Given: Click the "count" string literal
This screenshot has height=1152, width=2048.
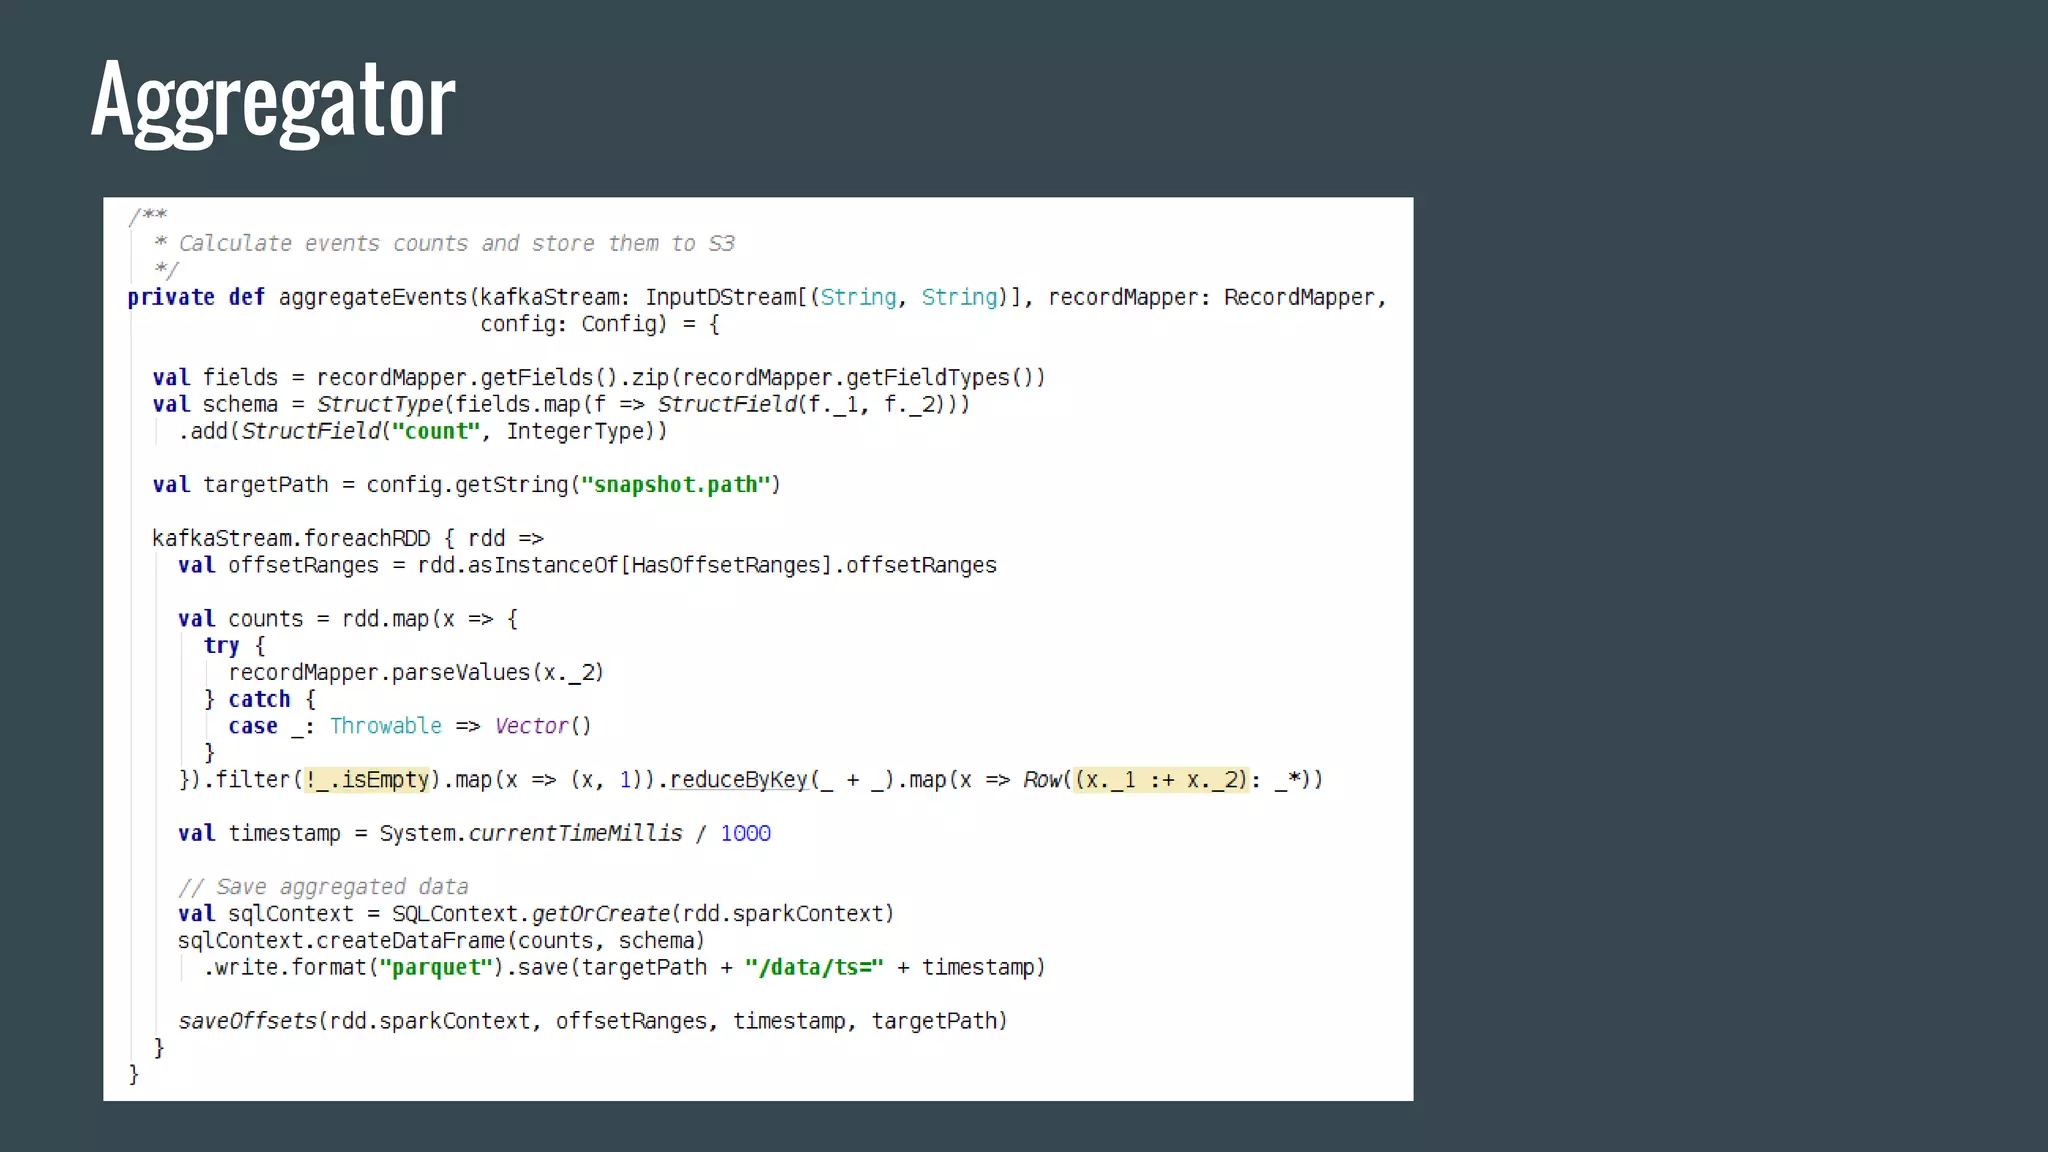Looking at the screenshot, I should [x=435, y=432].
